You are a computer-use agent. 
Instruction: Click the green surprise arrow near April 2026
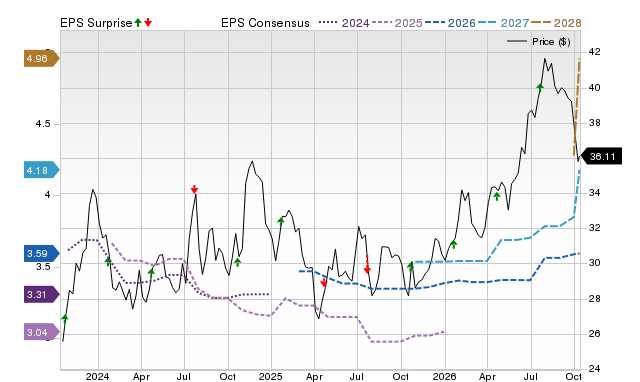(x=497, y=197)
